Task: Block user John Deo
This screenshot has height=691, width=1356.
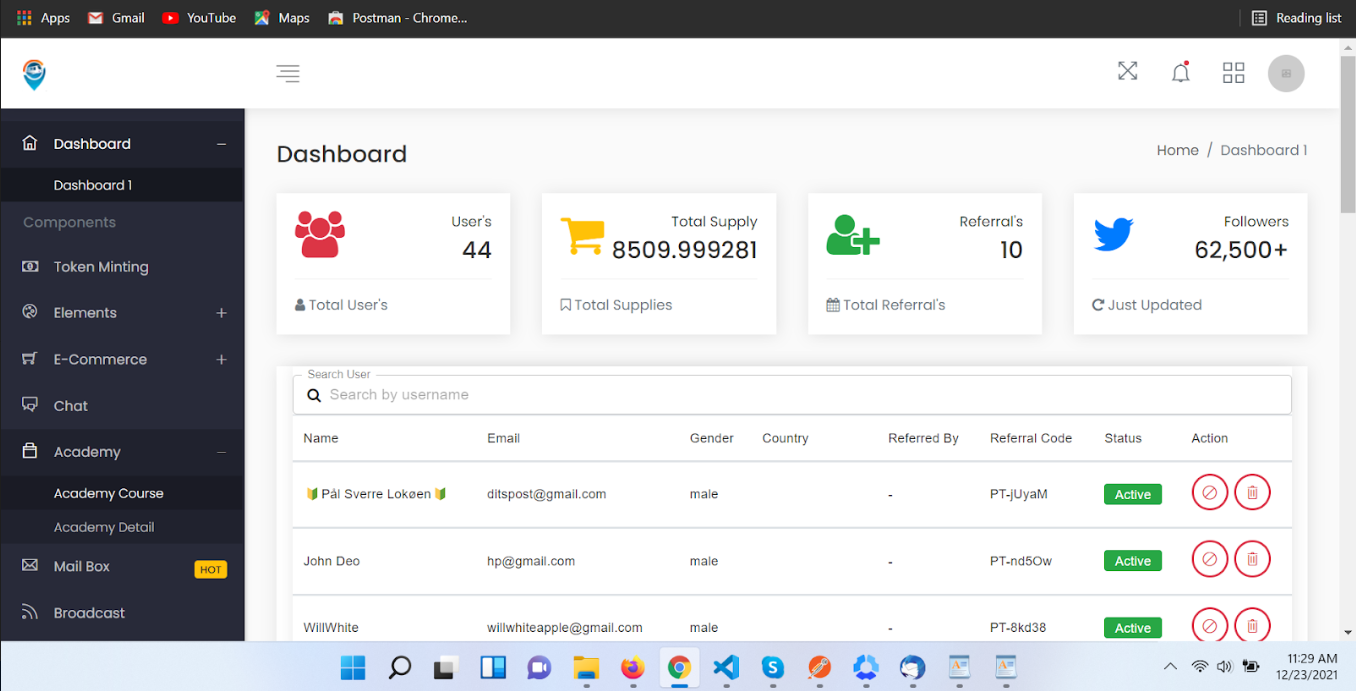Action: (1210, 559)
